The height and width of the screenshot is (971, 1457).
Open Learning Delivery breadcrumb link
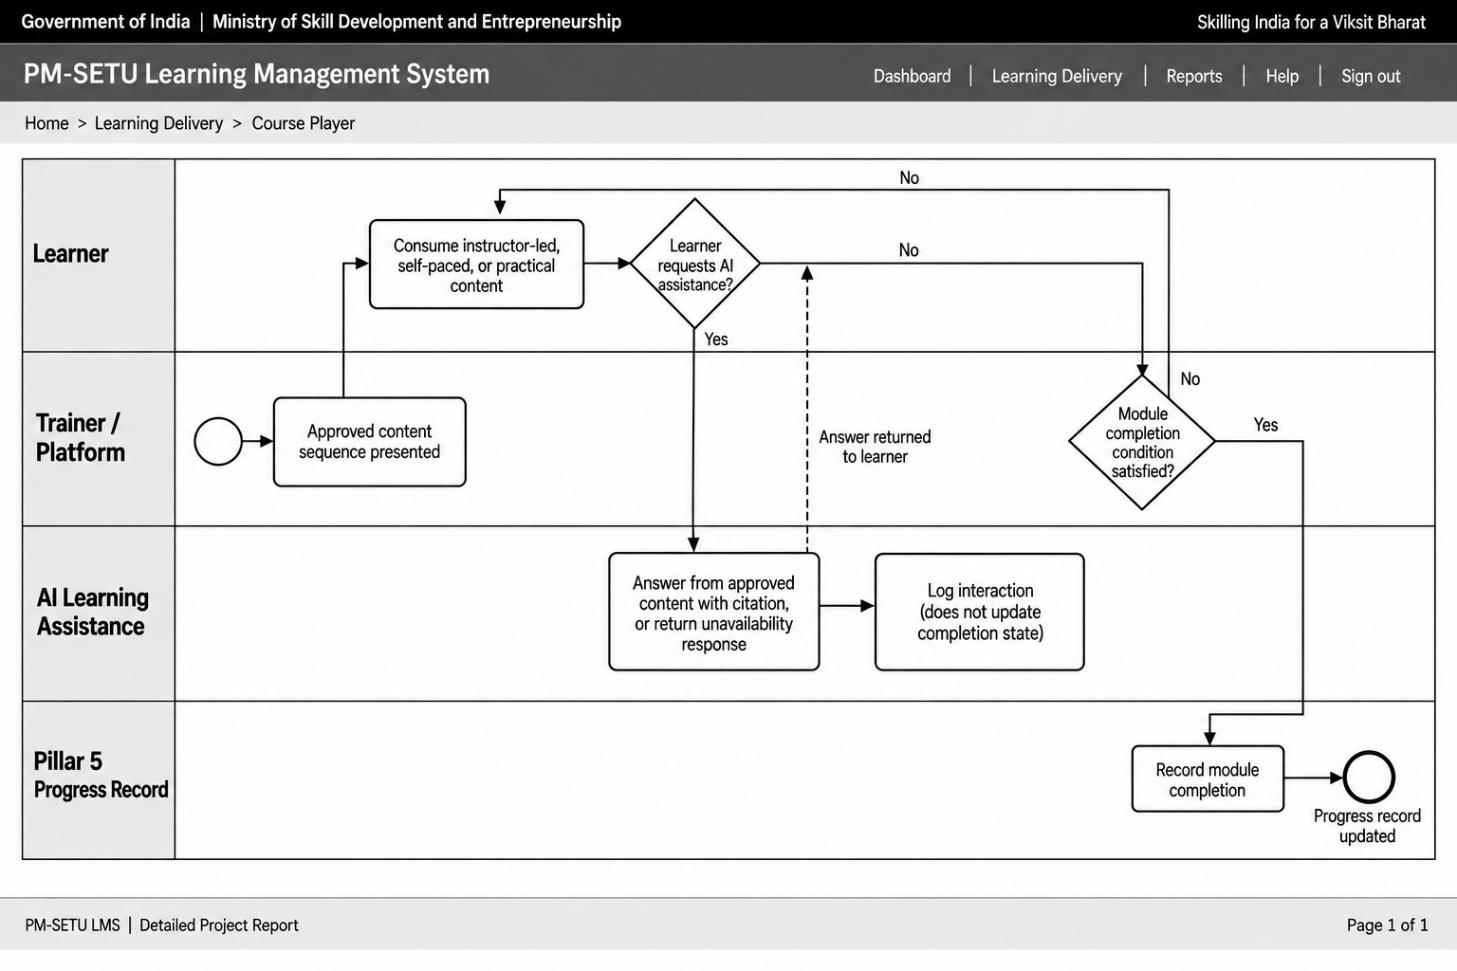click(159, 123)
